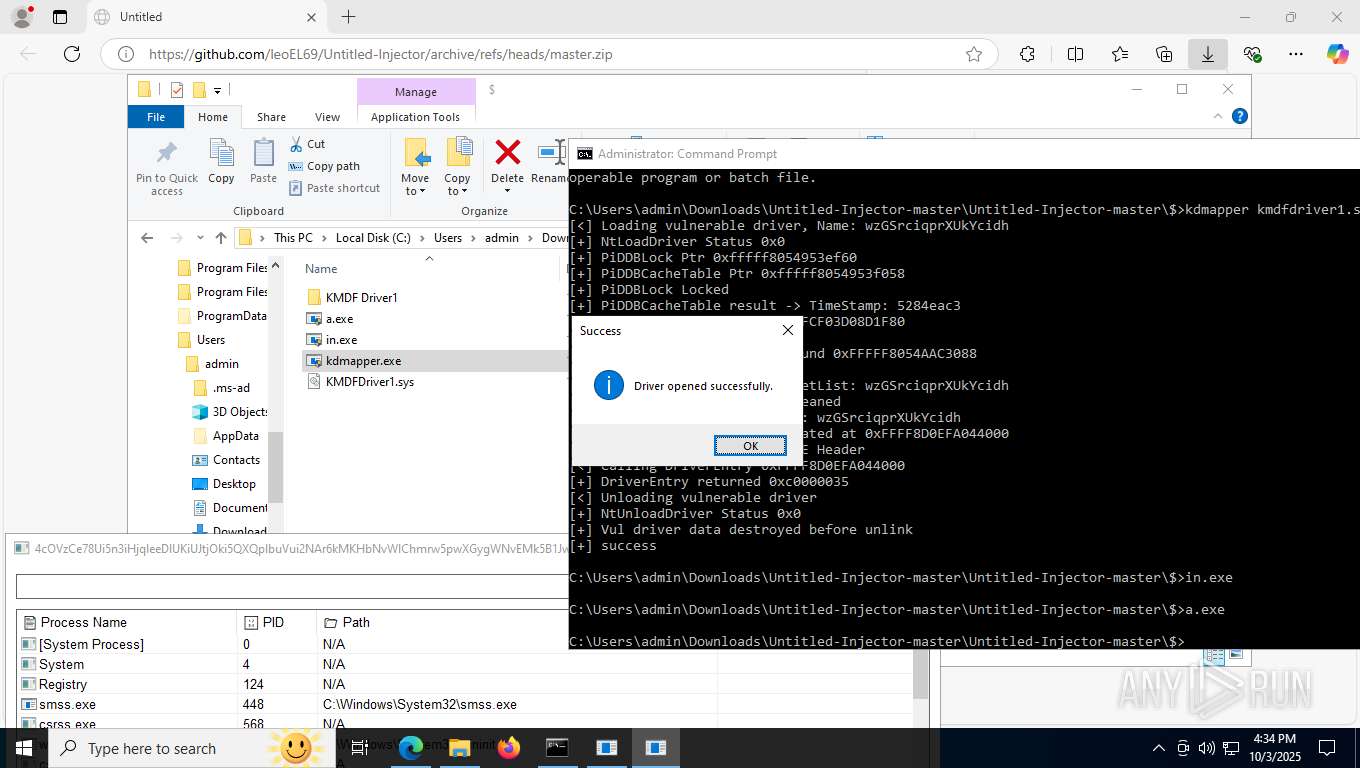The image size is (1360, 768).
Task: Open the Command Prompt taskbar icon
Action: click(557, 748)
